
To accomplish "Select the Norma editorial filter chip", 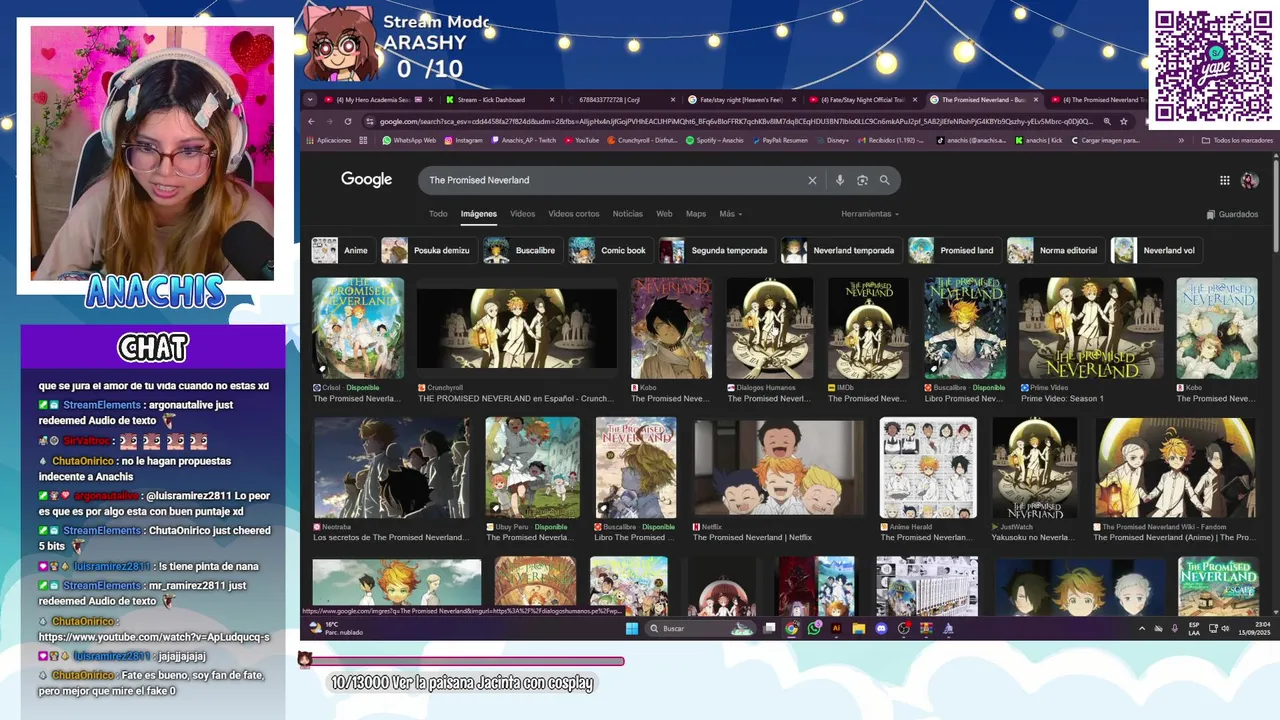I will pyautogui.click(x=1055, y=250).
